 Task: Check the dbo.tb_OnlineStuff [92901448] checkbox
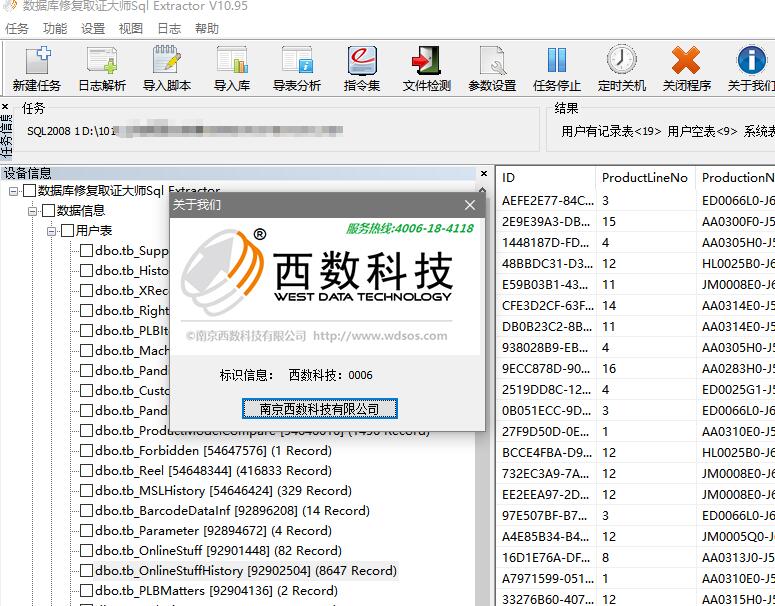pyautogui.click(x=86, y=551)
